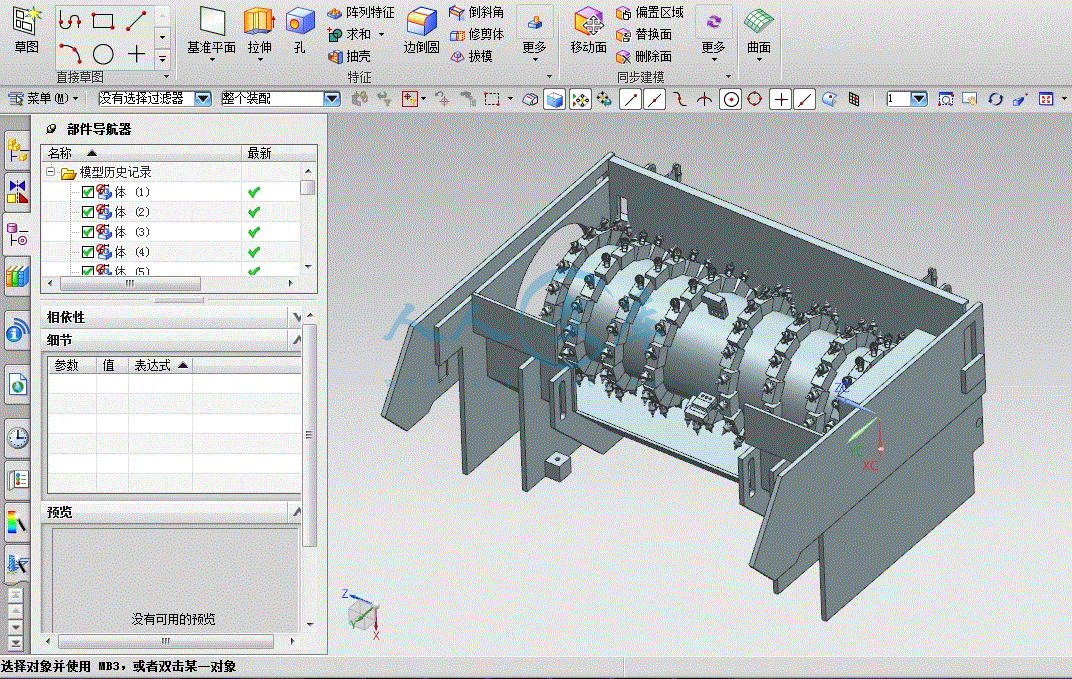The width and height of the screenshot is (1072, 679).
Task: Open the 更多 dropdown in 特征 group
Action: point(535,35)
